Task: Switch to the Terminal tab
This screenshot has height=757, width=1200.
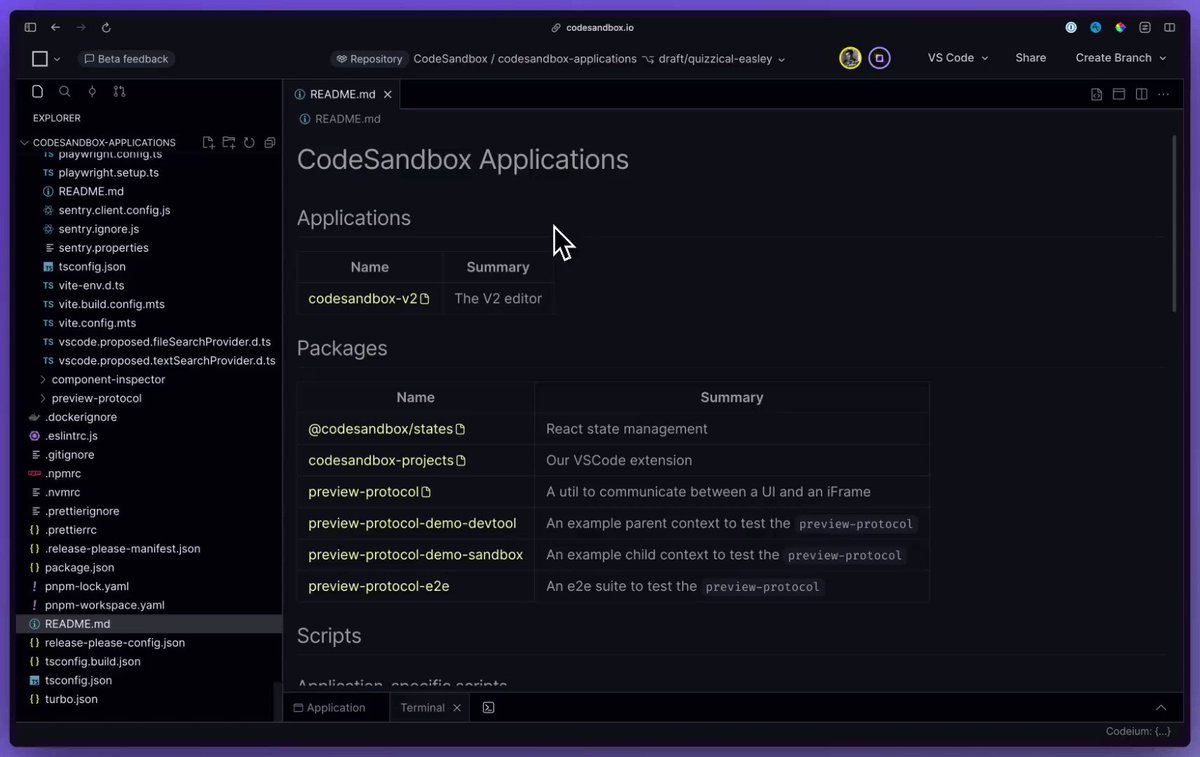Action: (421, 707)
